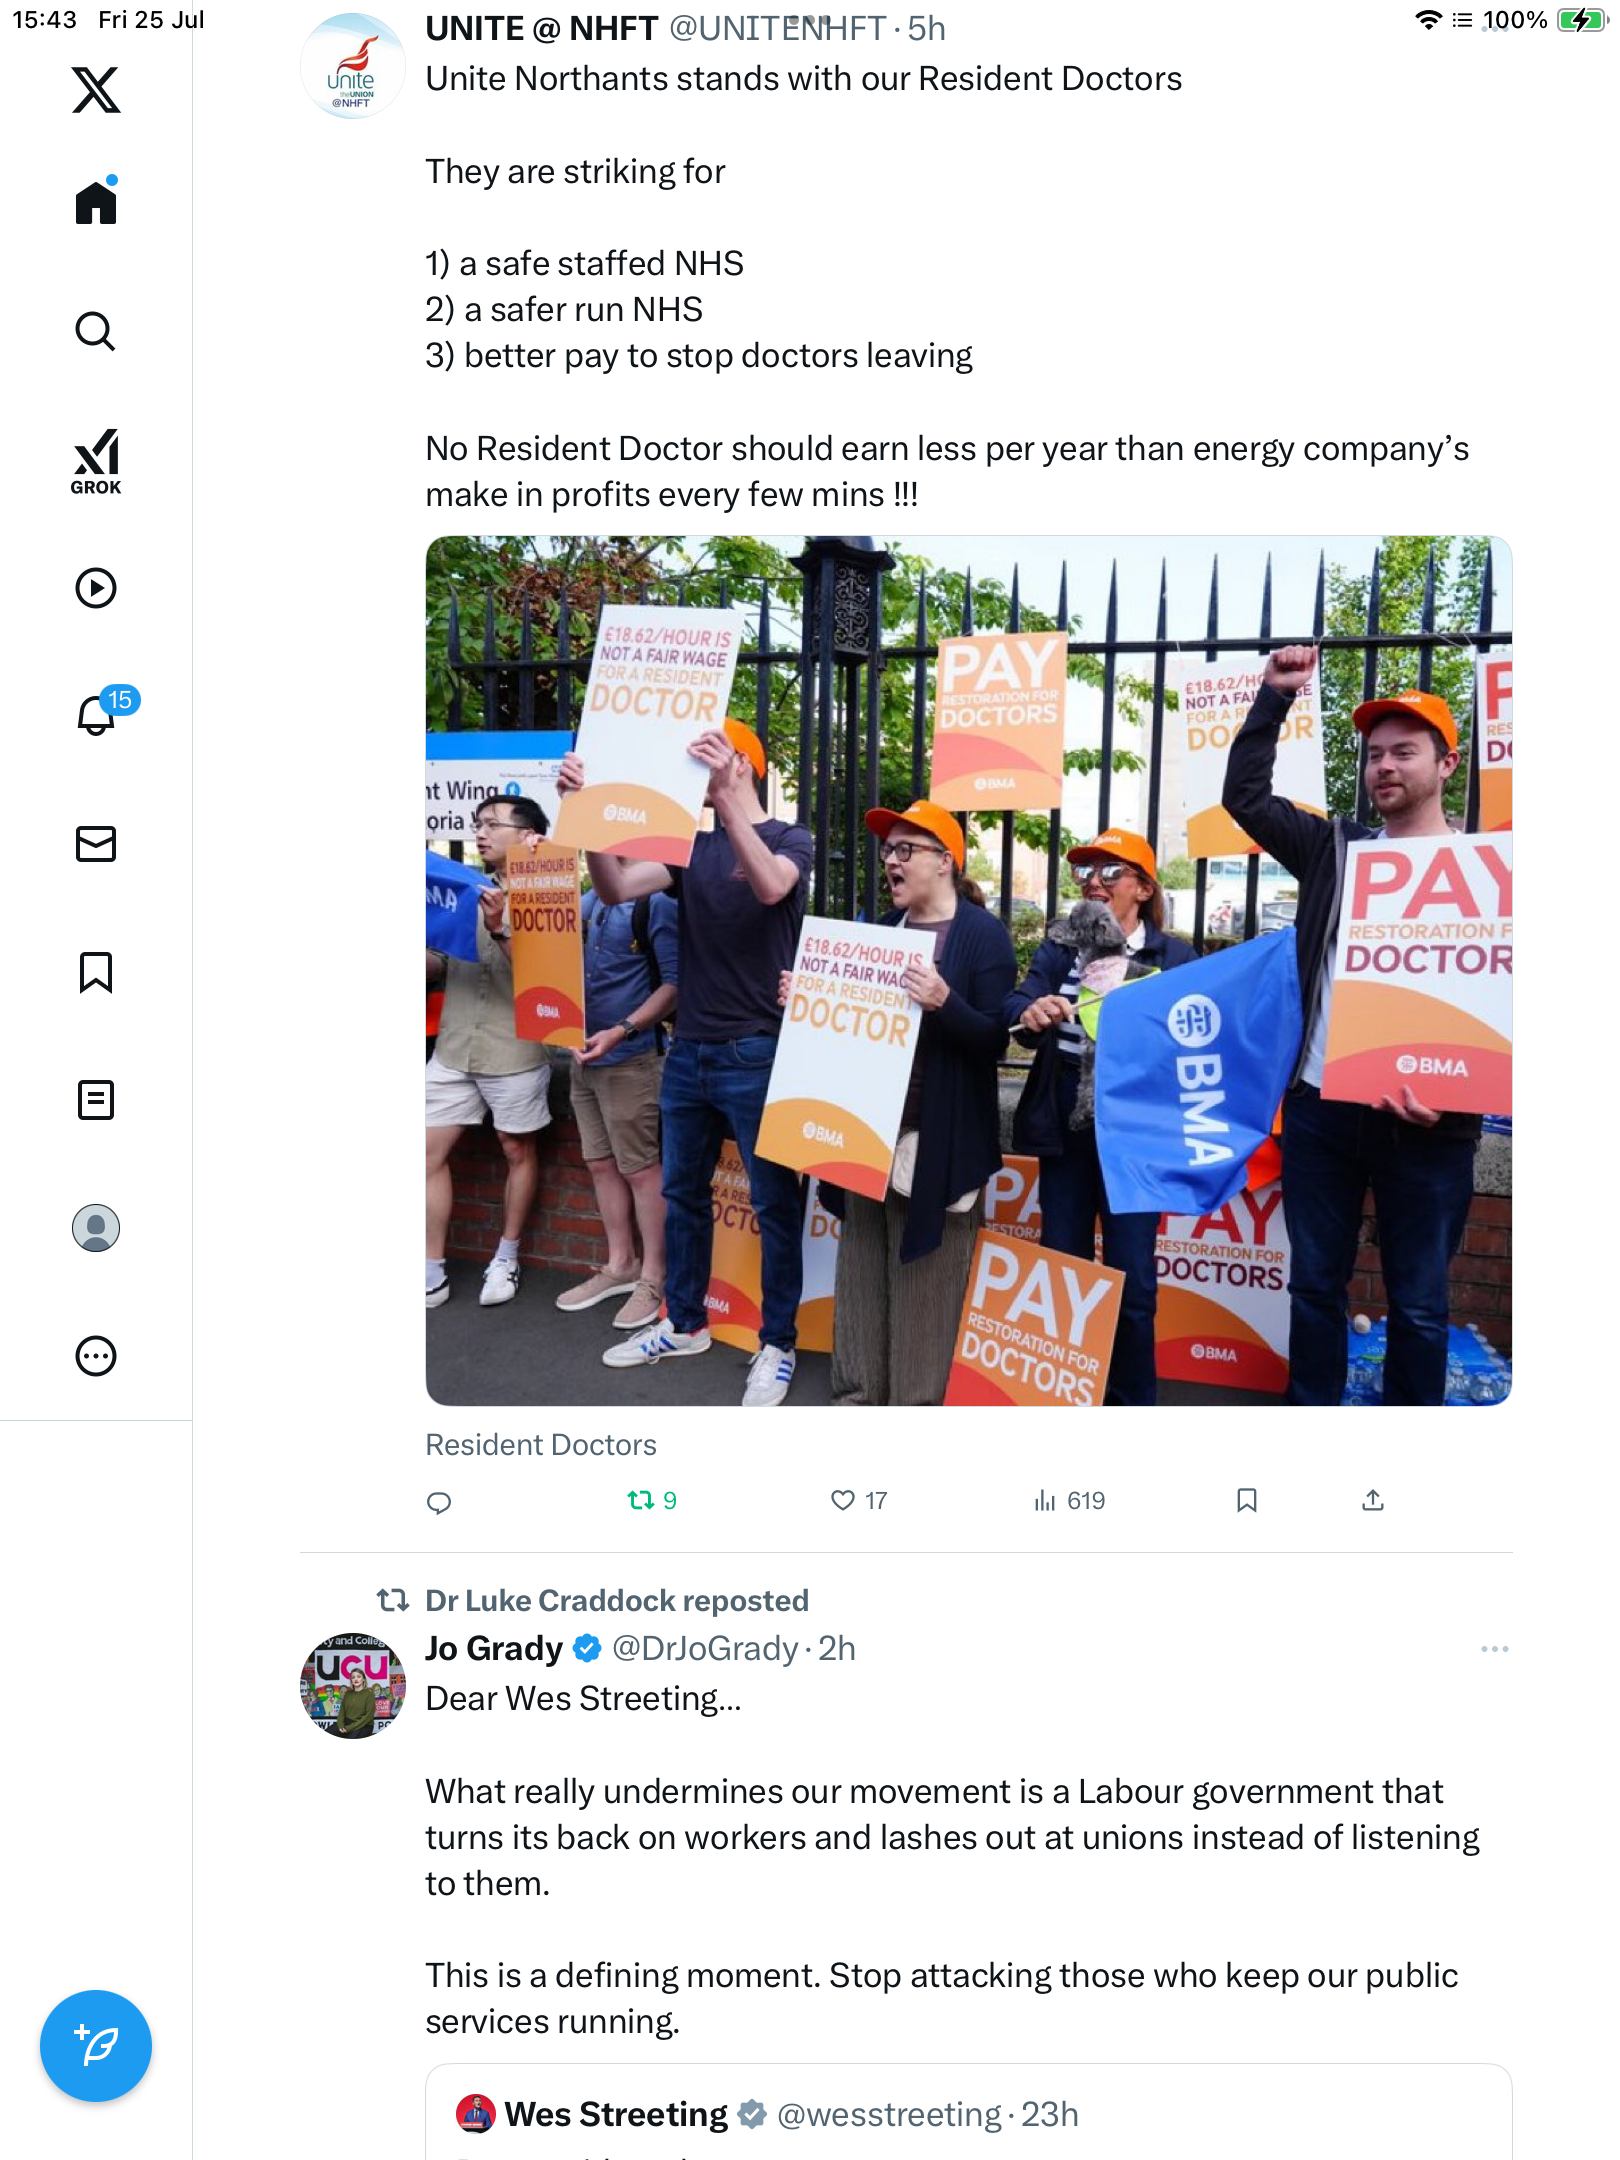Viewport: 1620px width, 2160px height.
Task: Open the picket line photo
Action: (x=968, y=971)
